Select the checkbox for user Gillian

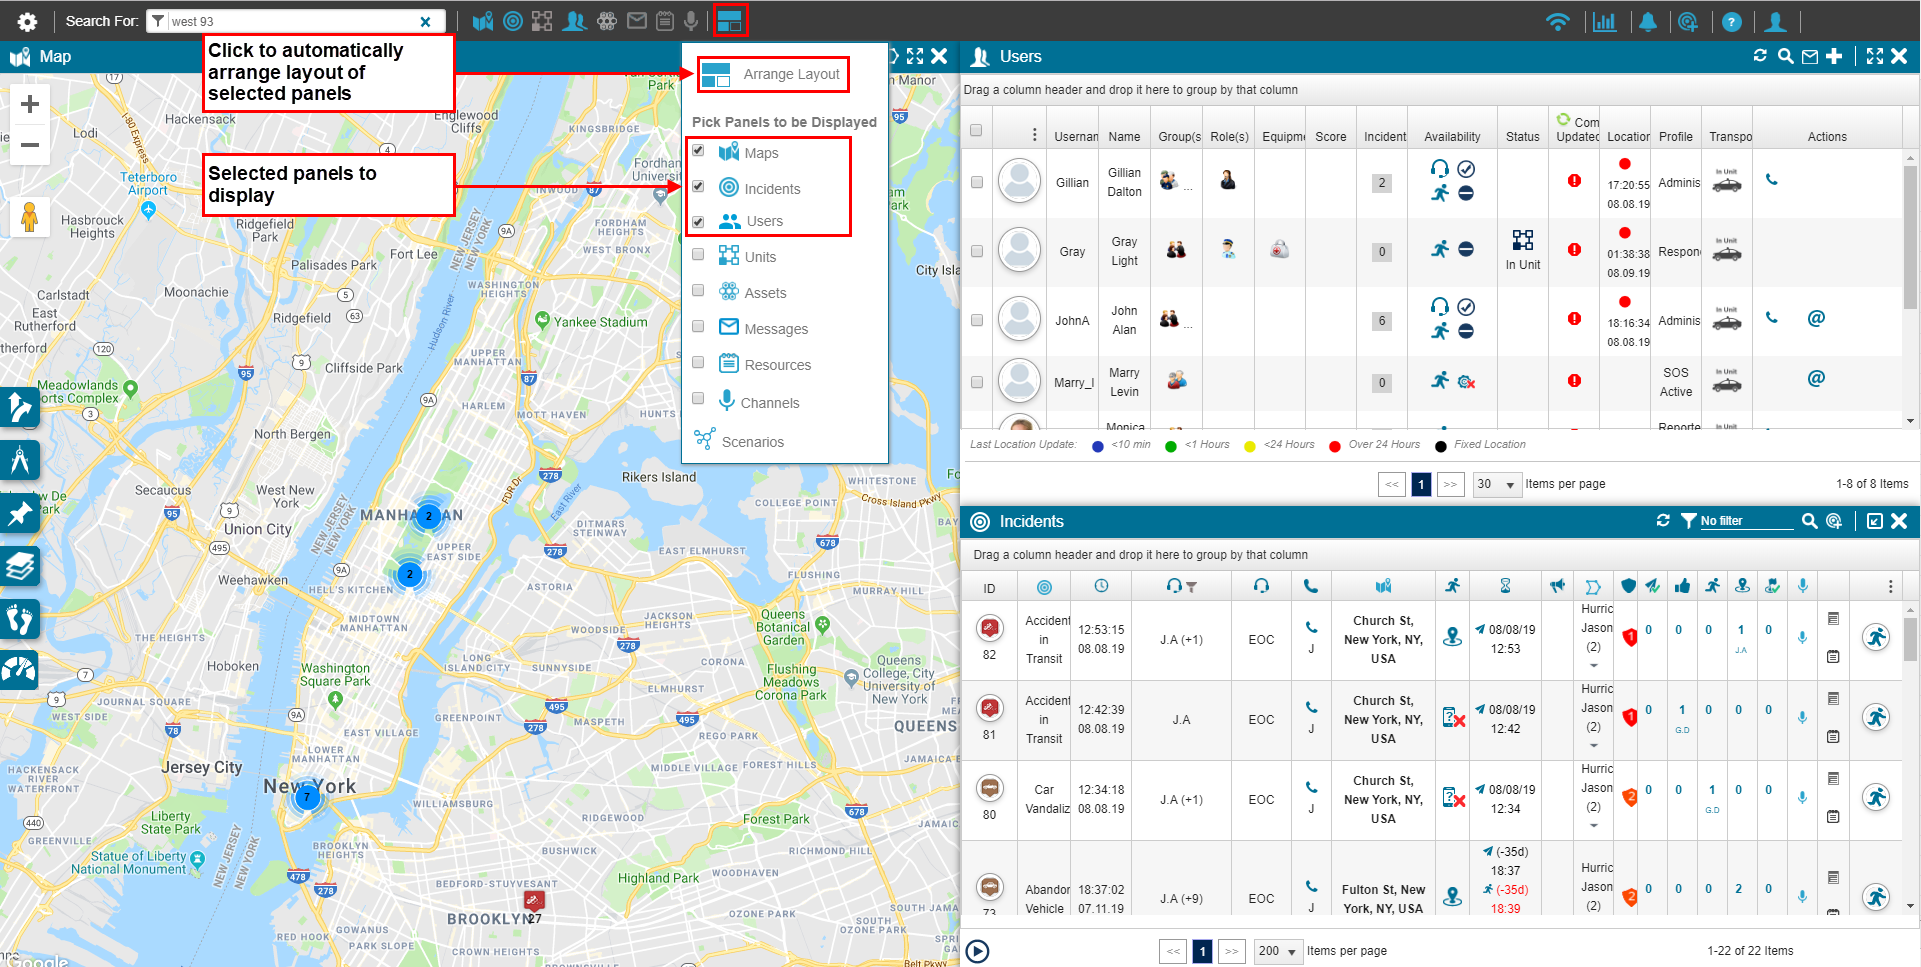pos(977,182)
